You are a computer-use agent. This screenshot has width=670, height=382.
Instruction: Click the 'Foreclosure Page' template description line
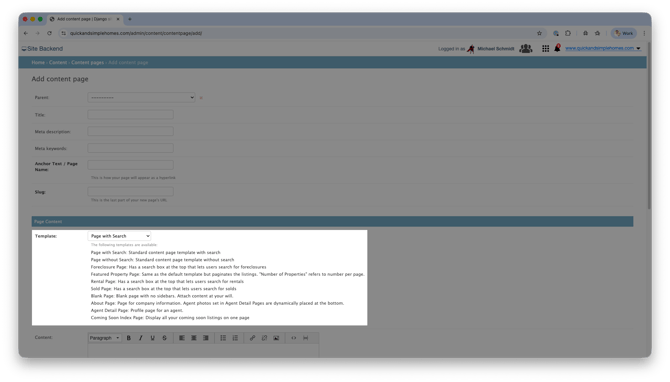(178, 267)
